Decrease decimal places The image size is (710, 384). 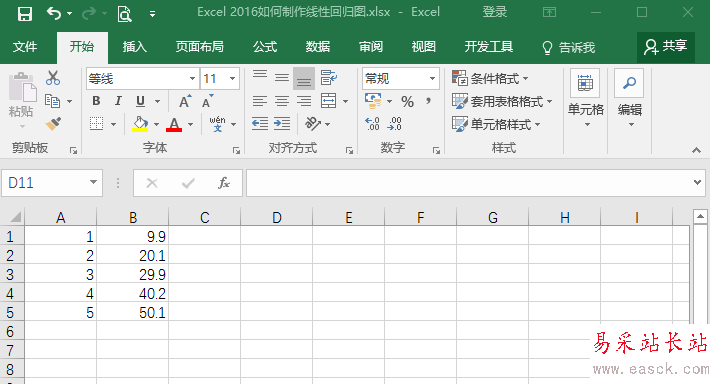pyautogui.click(x=394, y=124)
